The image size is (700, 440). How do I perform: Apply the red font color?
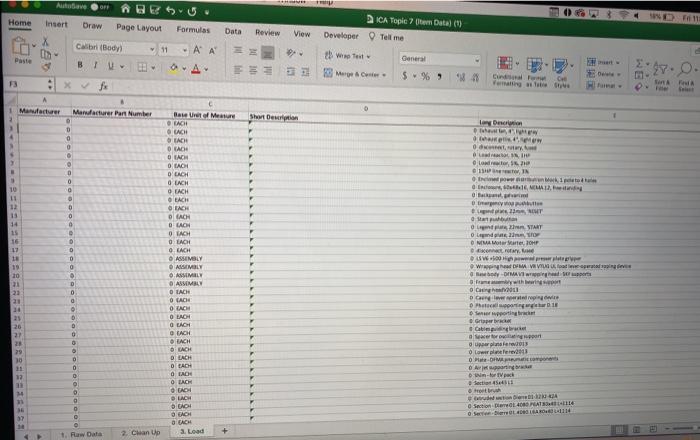(x=196, y=69)
